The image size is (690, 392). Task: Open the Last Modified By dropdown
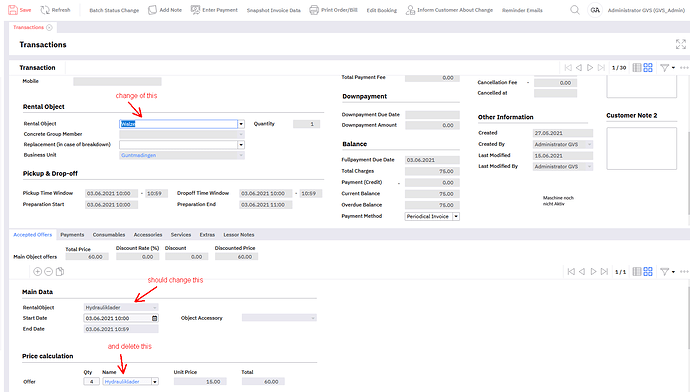pyautogui.click(x=589, y=167)
